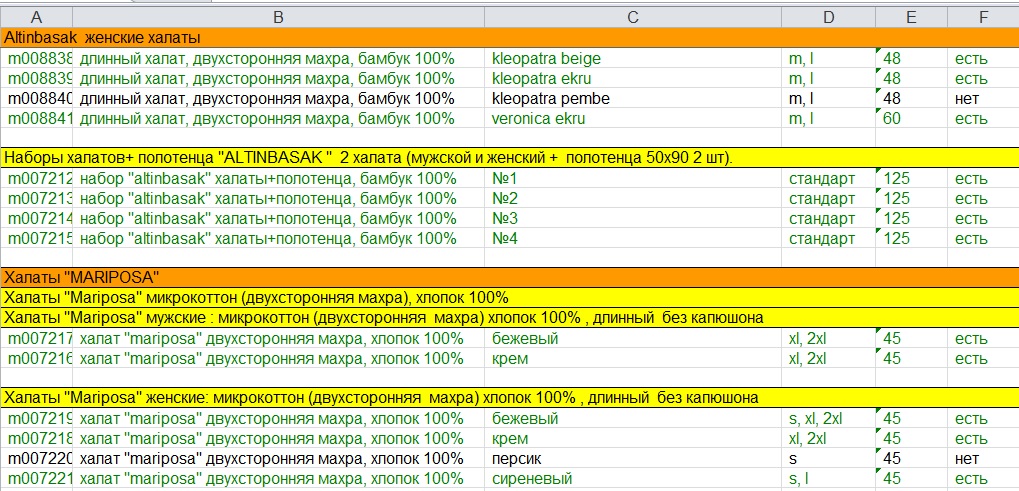Select the cell "персик"
The image size is (1019, 491).
click(633, 459)
